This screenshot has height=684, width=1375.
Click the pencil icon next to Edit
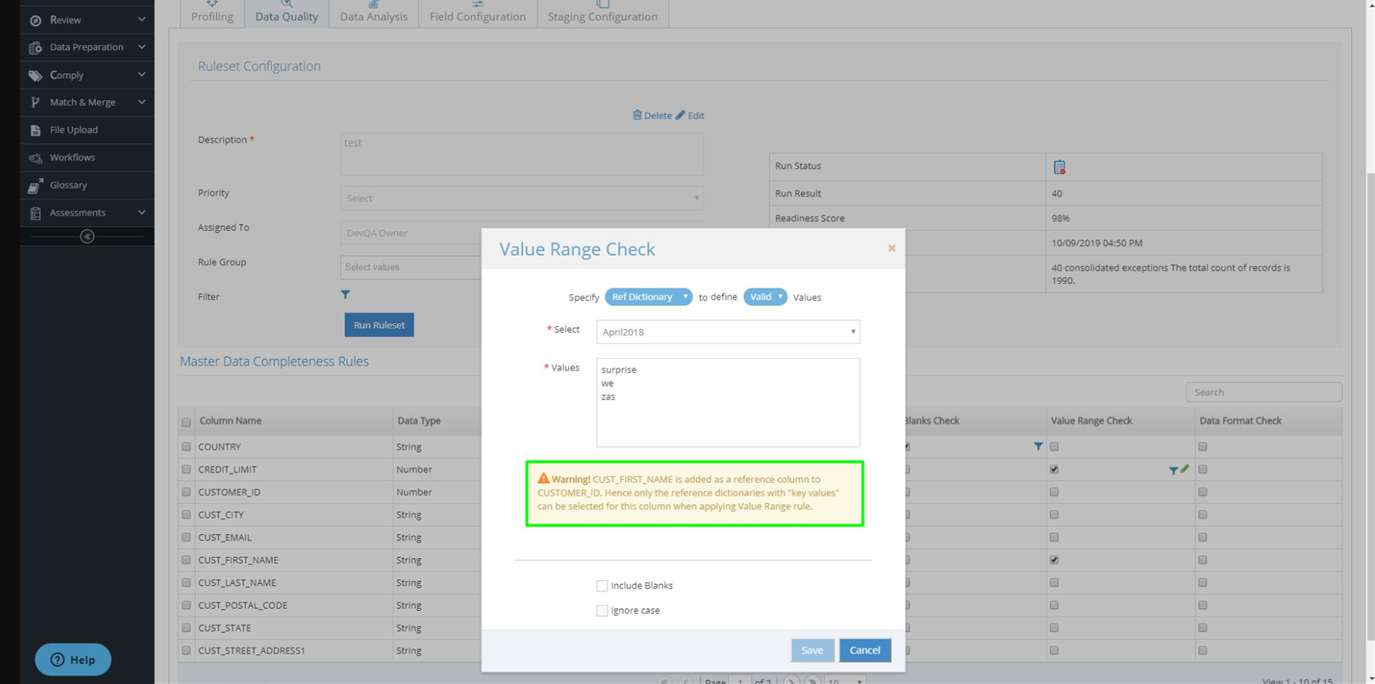point(680,115)
